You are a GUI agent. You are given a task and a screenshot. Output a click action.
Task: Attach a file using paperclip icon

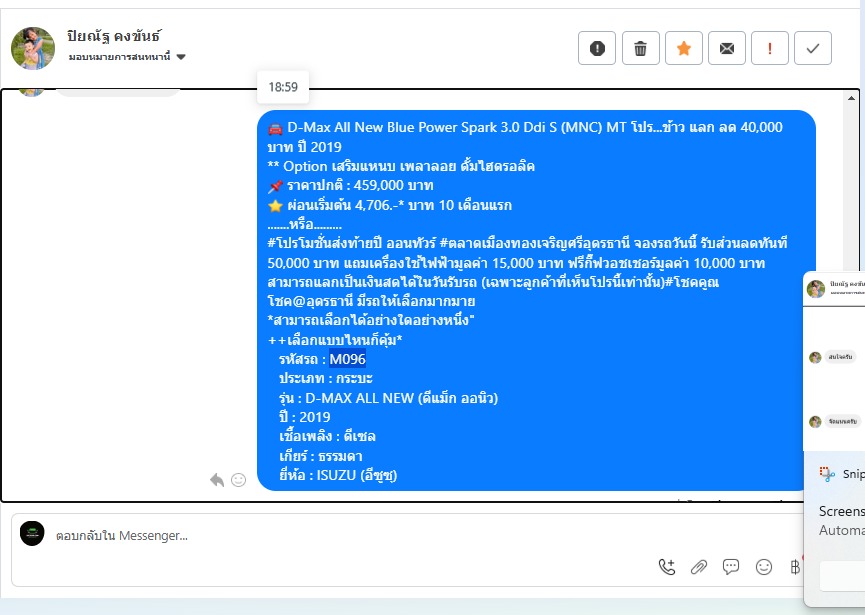tap(699, 566)
